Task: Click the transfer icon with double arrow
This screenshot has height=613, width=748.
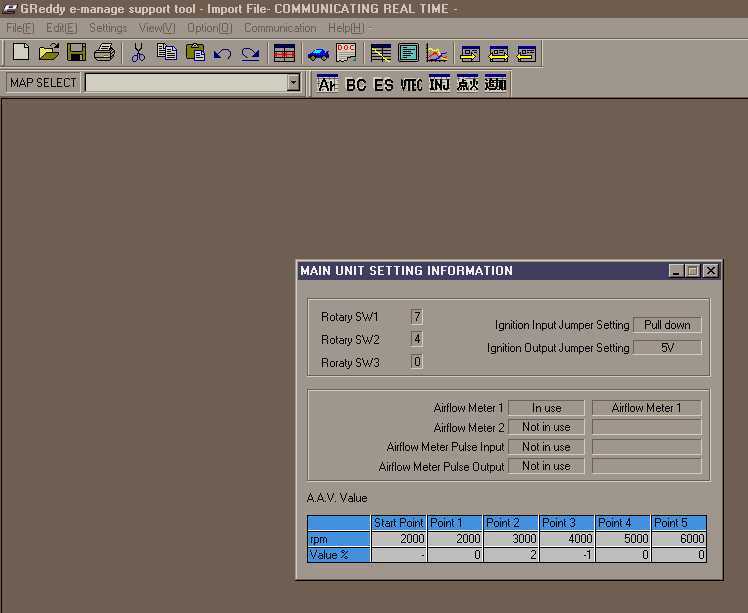Action: click(499, 53)
